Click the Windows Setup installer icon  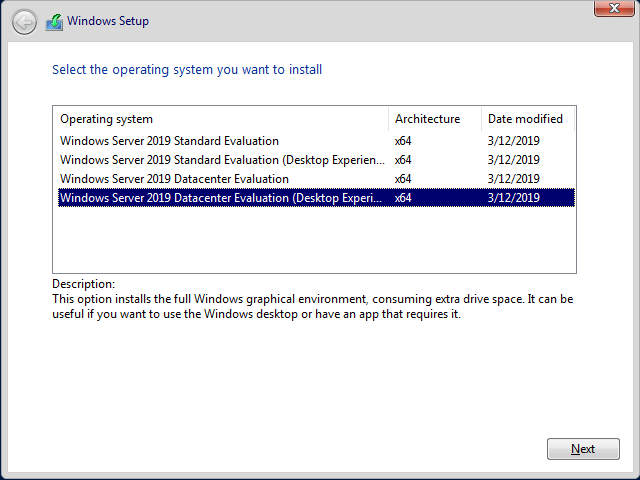(54, 22)
